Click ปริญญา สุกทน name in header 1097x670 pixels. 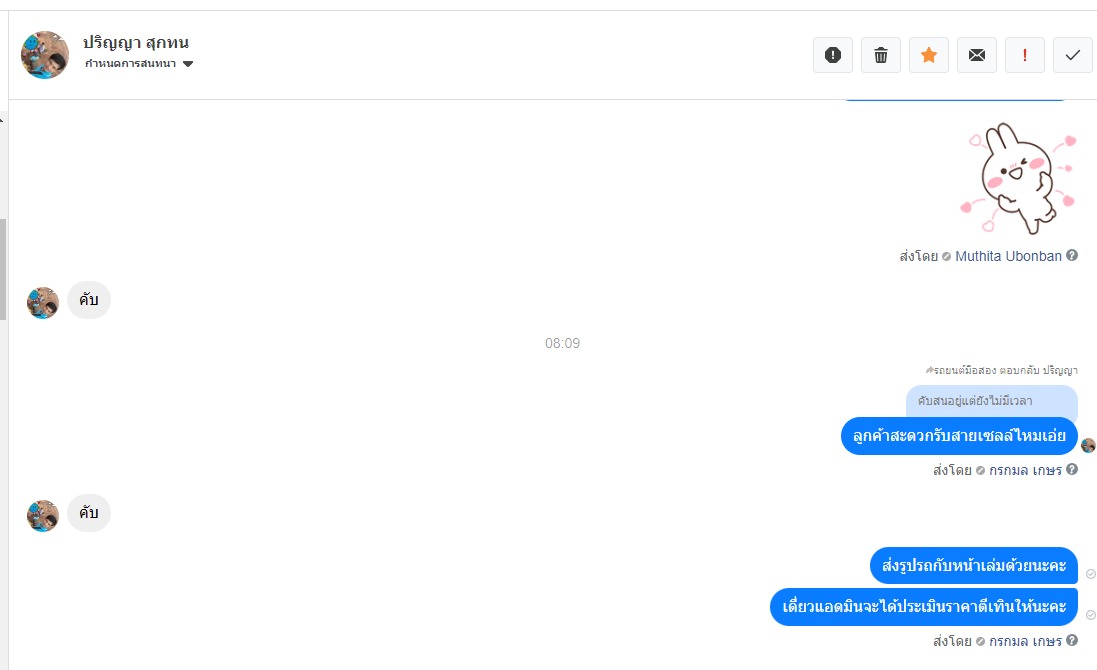click(136, 43)
